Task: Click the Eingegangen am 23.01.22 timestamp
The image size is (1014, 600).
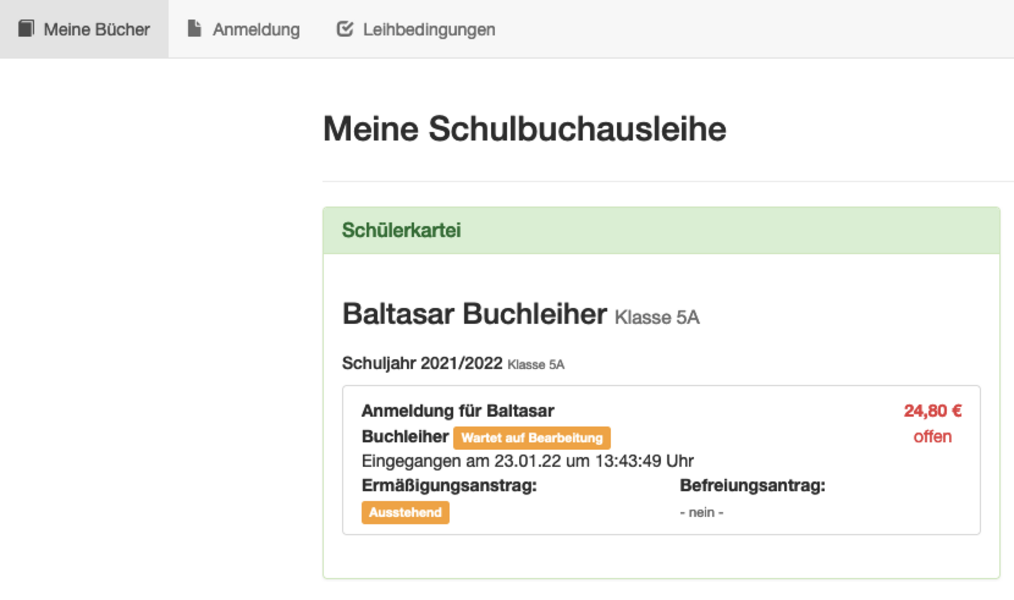Action: (x=527, y=461)
